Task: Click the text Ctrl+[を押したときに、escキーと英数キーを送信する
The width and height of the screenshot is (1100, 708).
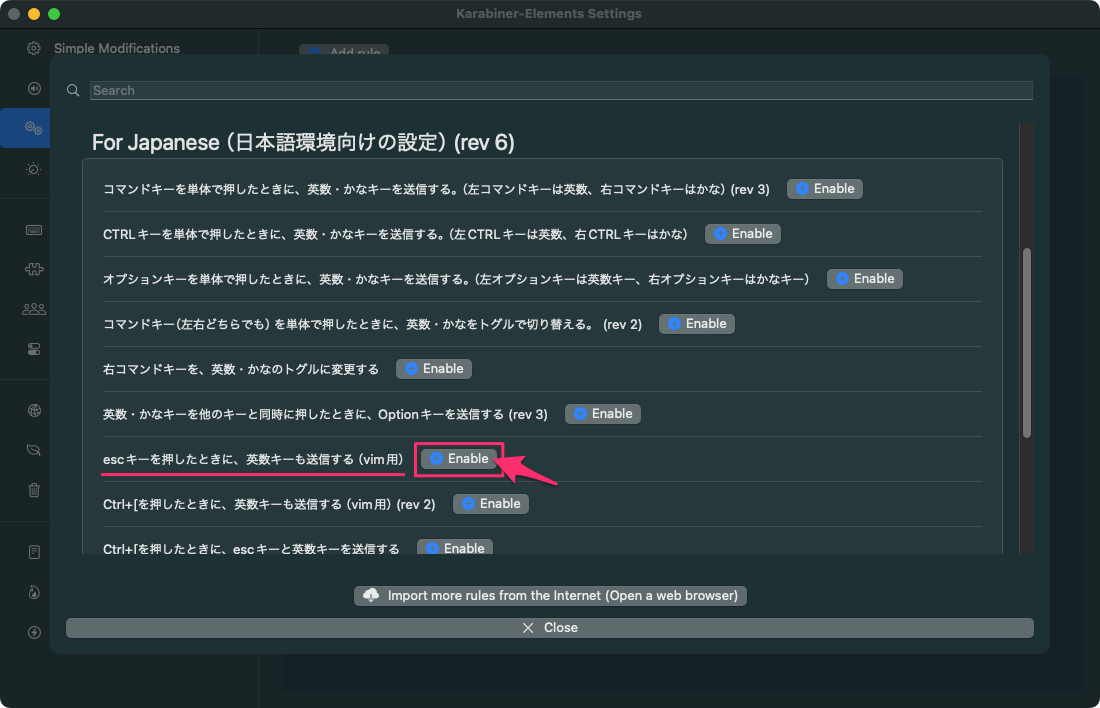Action: (251, 548)
